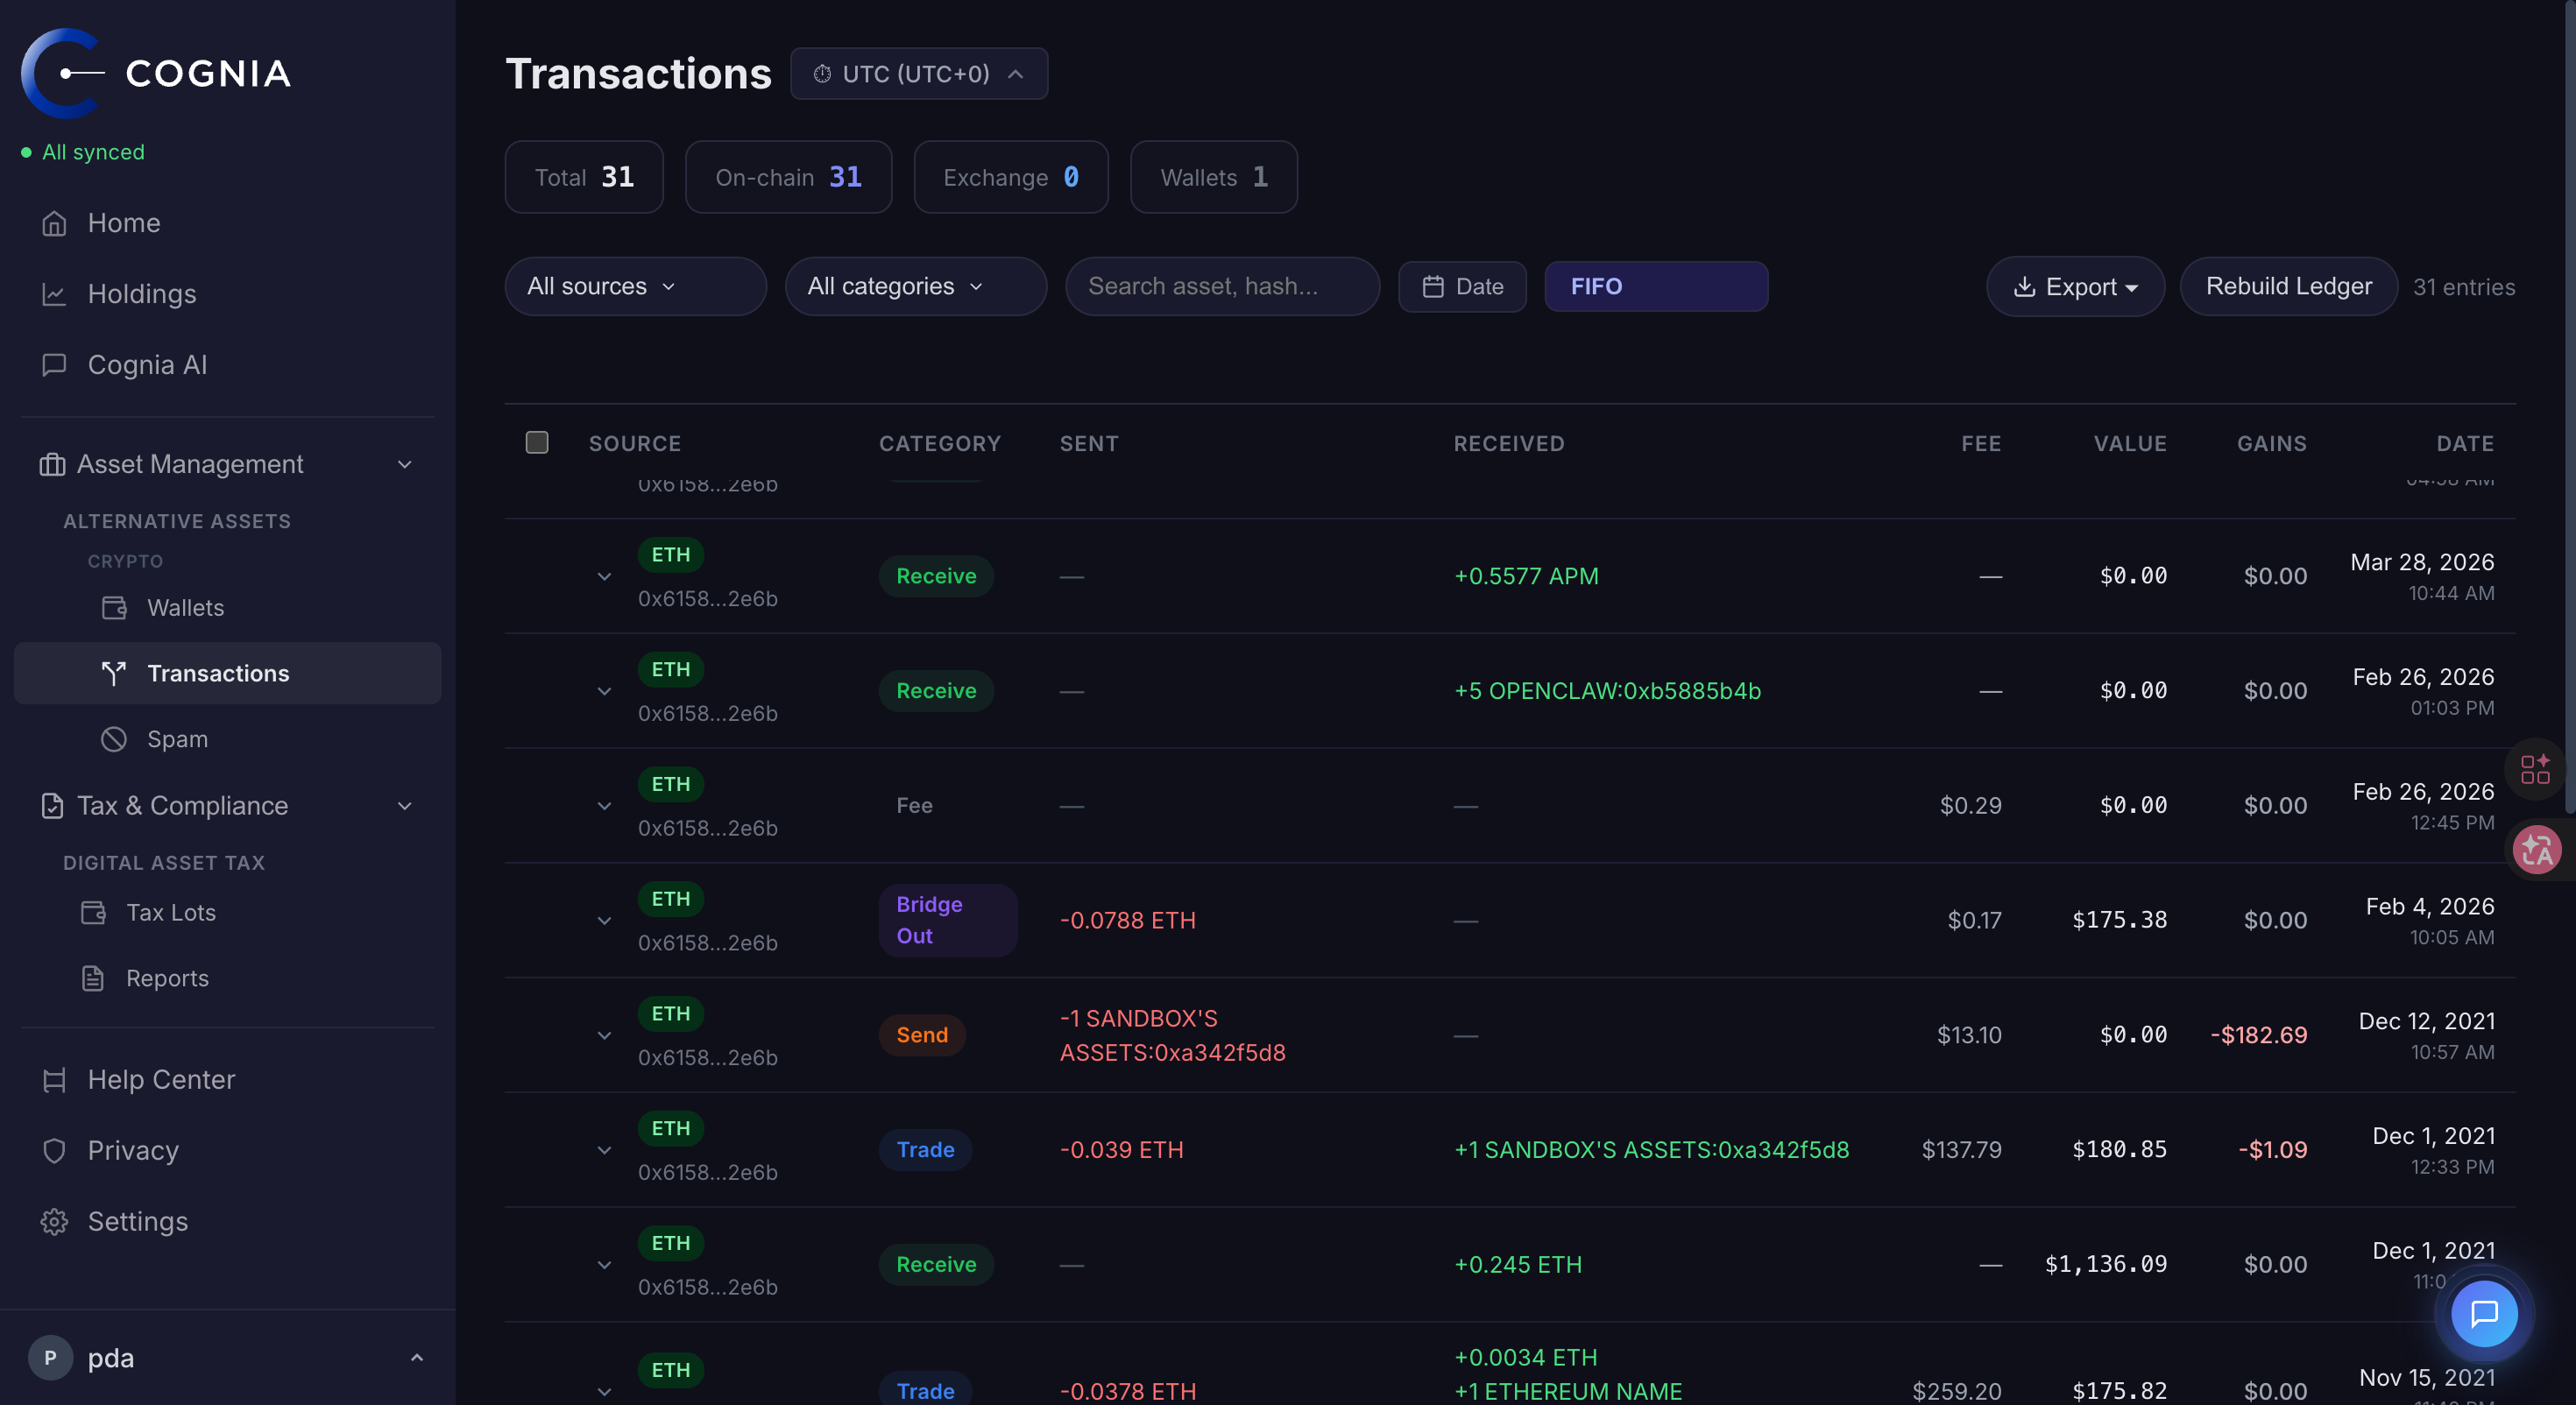This screenshot has height=1405, width=2576.
Task: Collapse the Asset Management section
Action: pyautogui.click(x=404, y=464)
